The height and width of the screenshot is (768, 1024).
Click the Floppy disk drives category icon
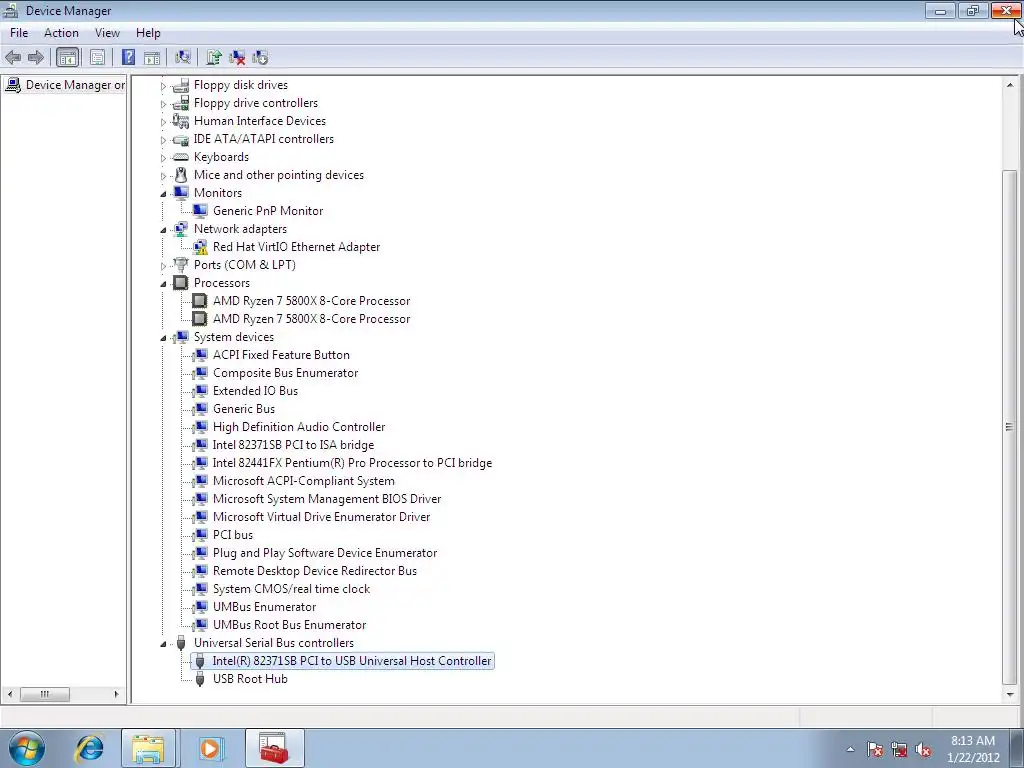pyautogui.click(x=181, y=85)
